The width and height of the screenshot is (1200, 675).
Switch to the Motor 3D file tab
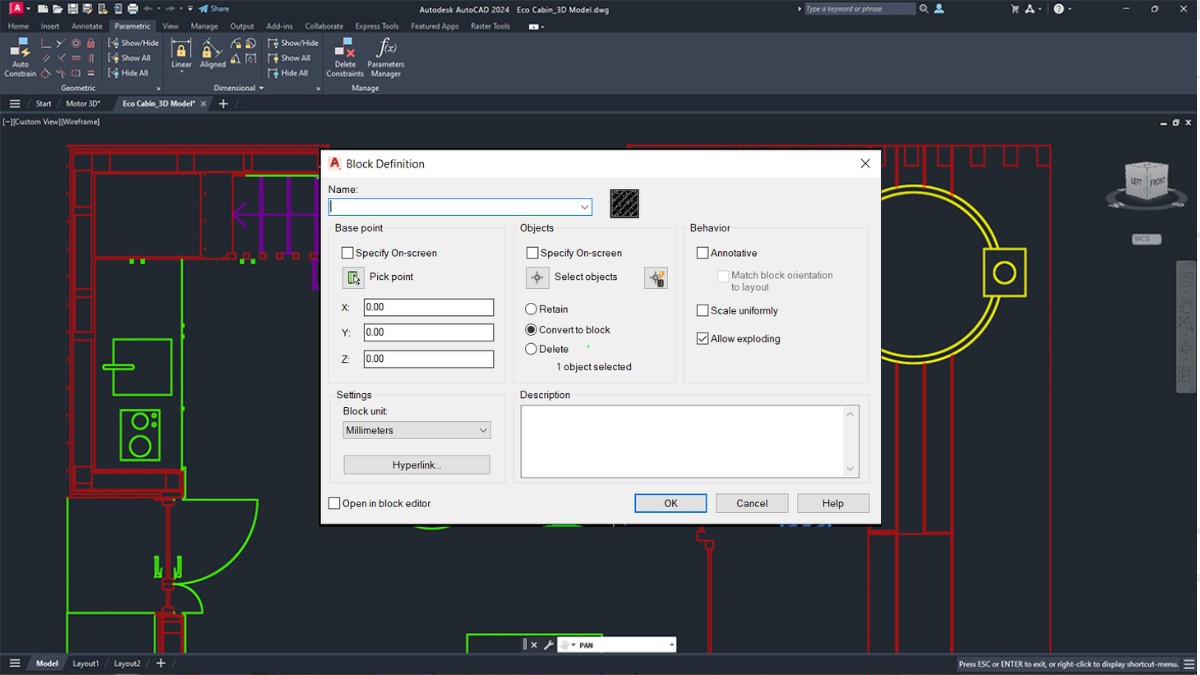[83, 103]
